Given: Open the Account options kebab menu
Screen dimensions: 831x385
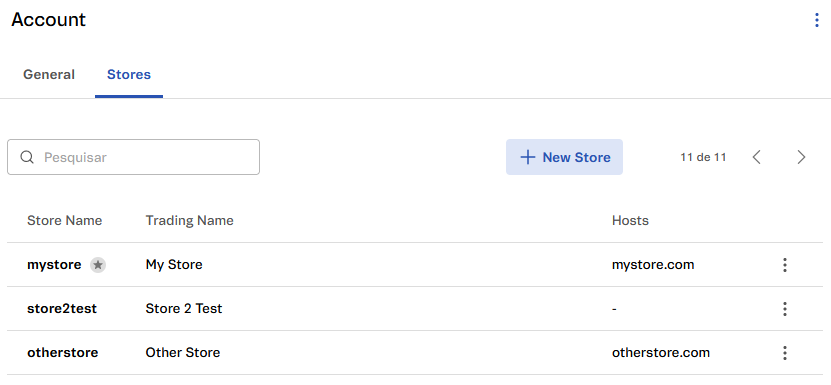Looking at the screenshot, I should click(x=816, y=20).
